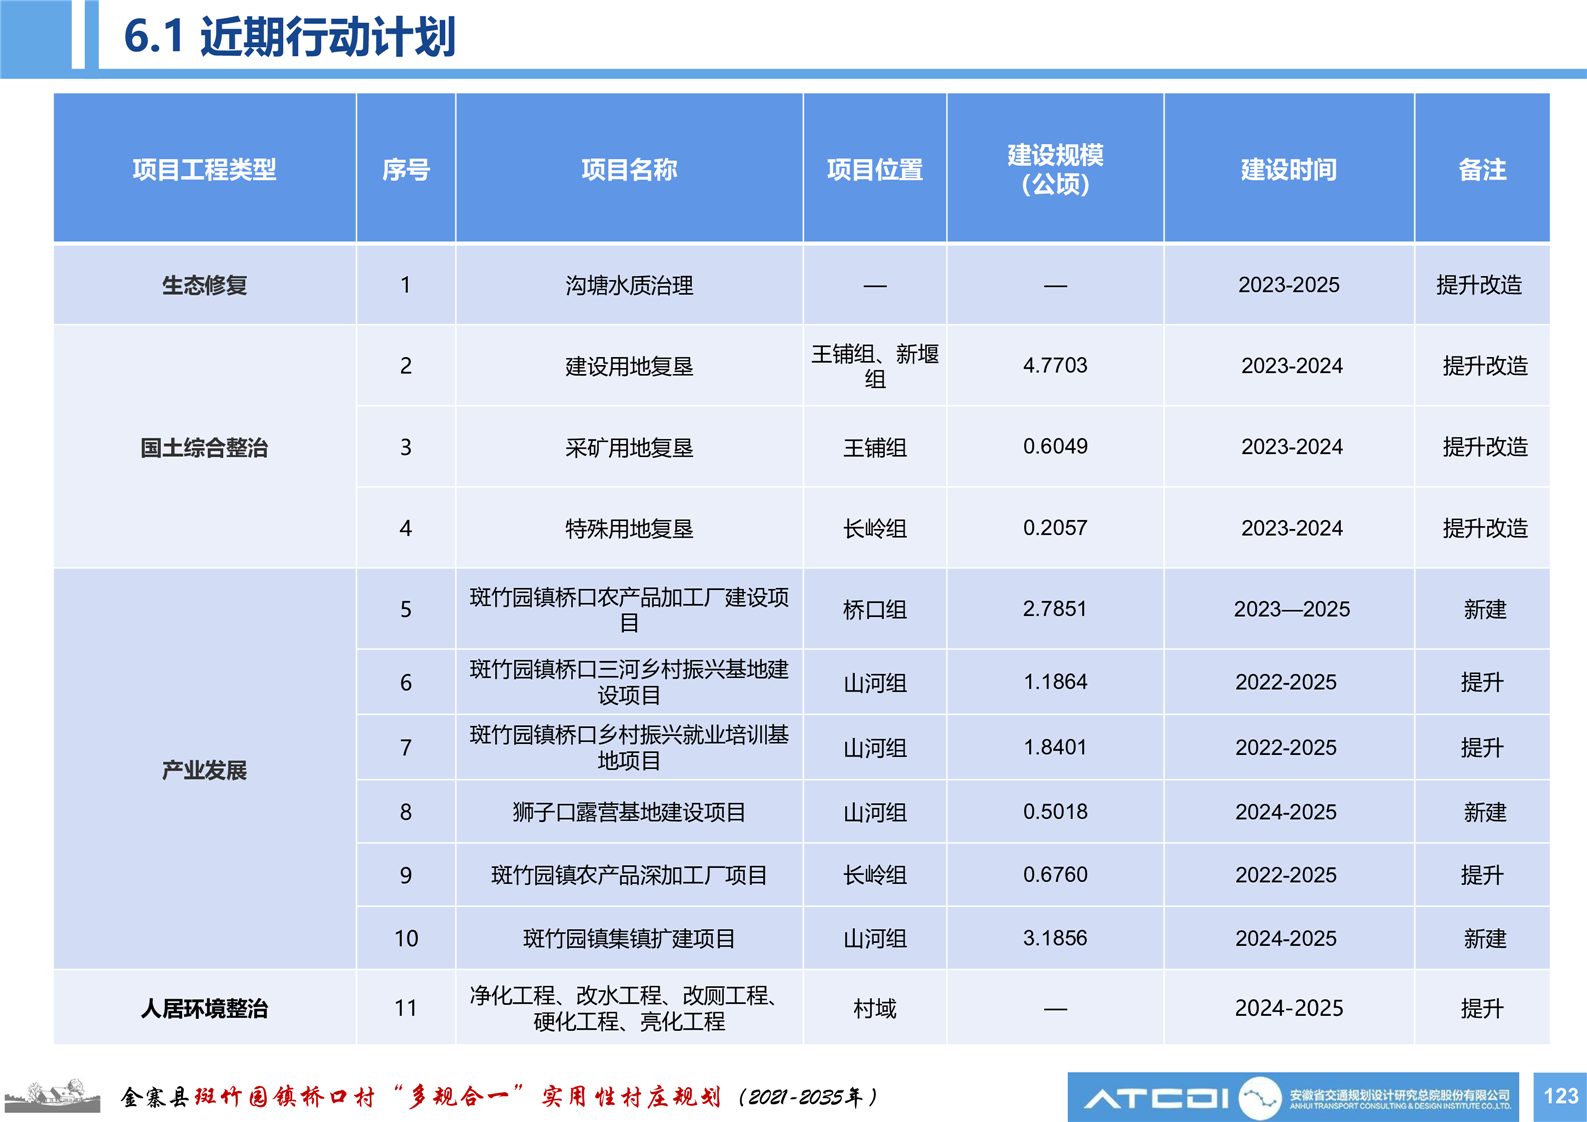The width and height of the screenshot is (1587, 1122).
Task: Click the scale value 0.6049
Action: (x=1055, y=446)
